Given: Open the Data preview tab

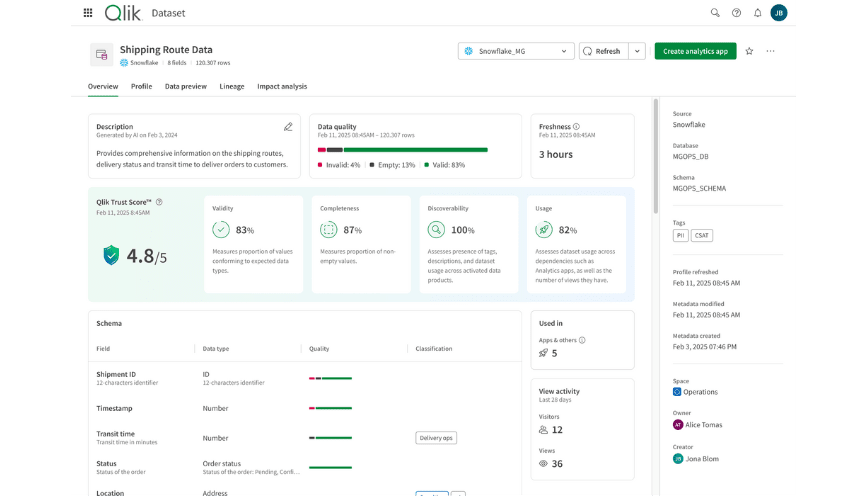Looking at the screenshot, I should point(186,86).
